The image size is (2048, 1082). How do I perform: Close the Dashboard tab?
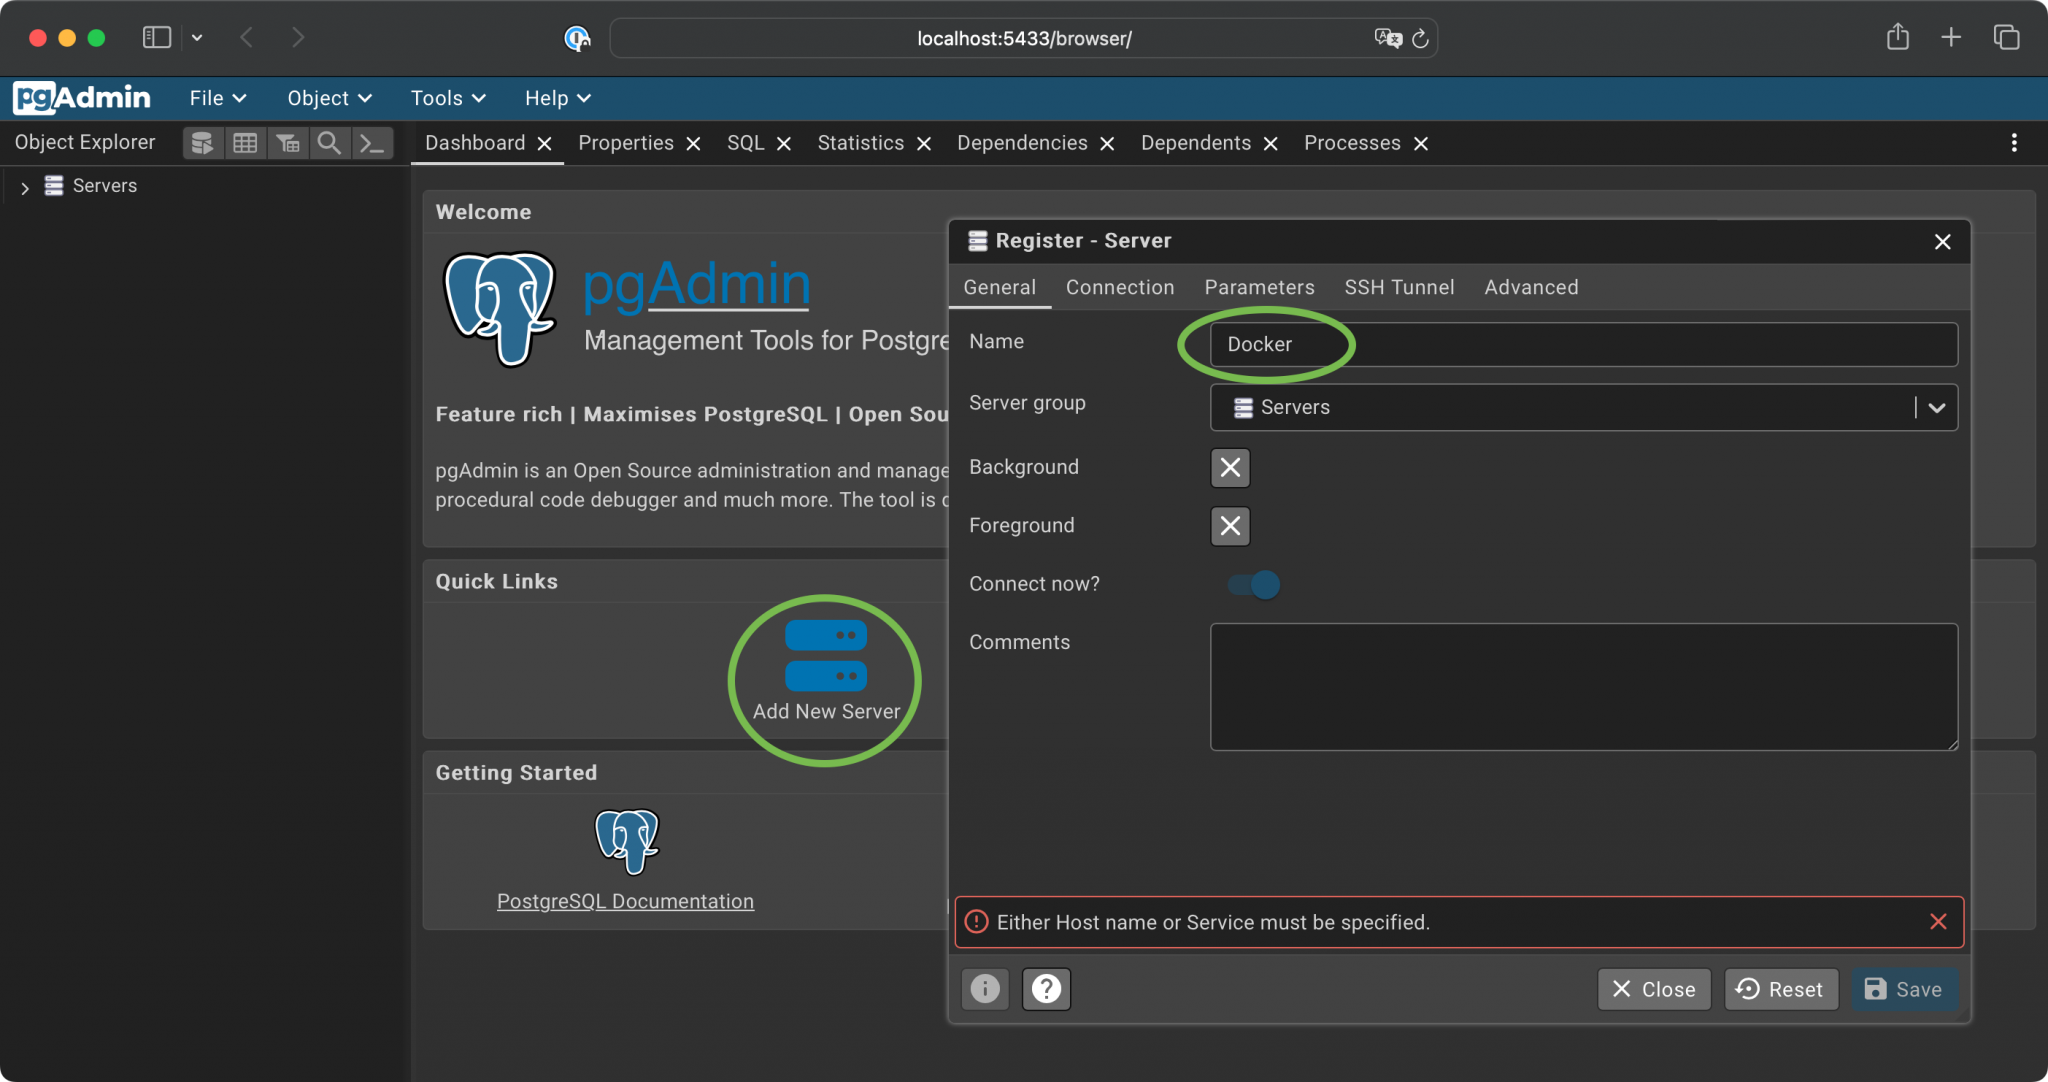545,144
